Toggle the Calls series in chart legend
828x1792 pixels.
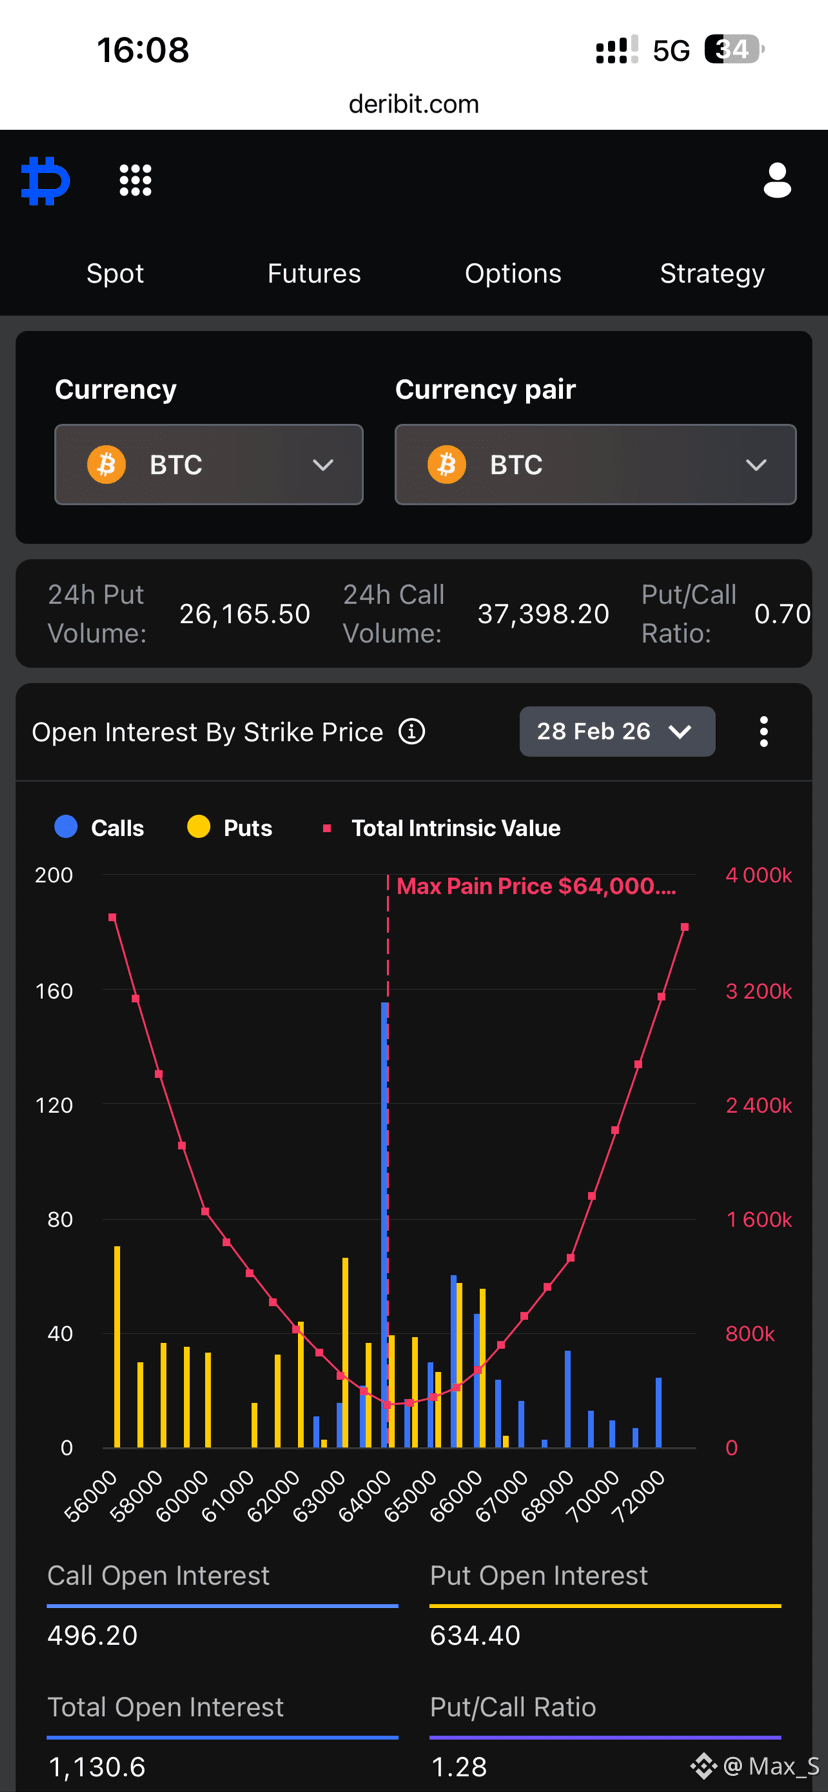99,828
